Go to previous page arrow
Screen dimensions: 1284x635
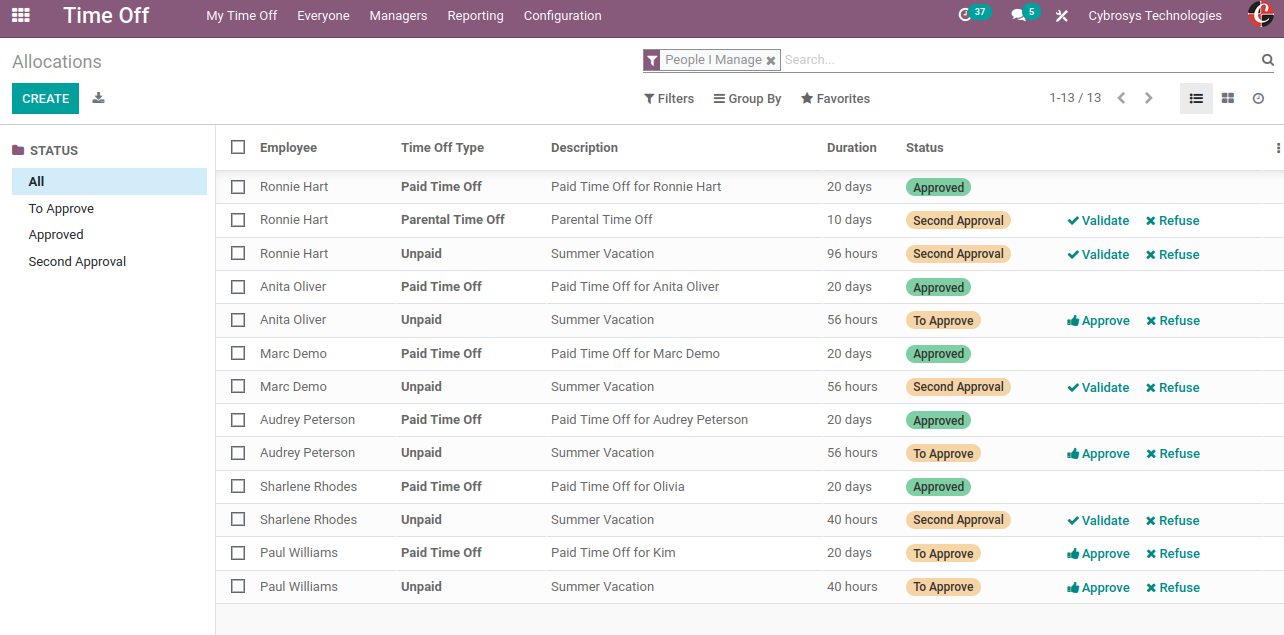tap(1121, 98)
